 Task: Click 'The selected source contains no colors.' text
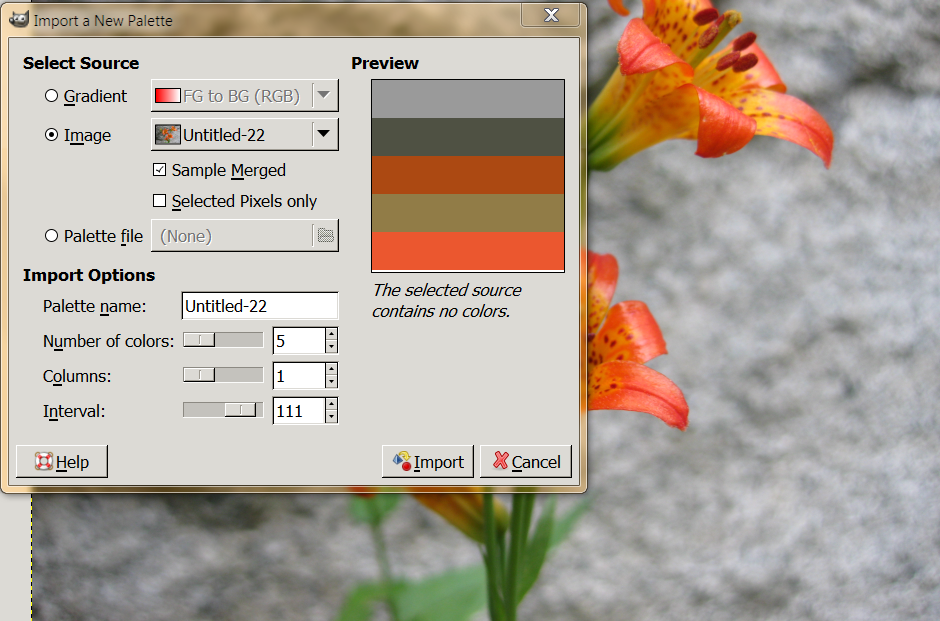pos(447,300)
